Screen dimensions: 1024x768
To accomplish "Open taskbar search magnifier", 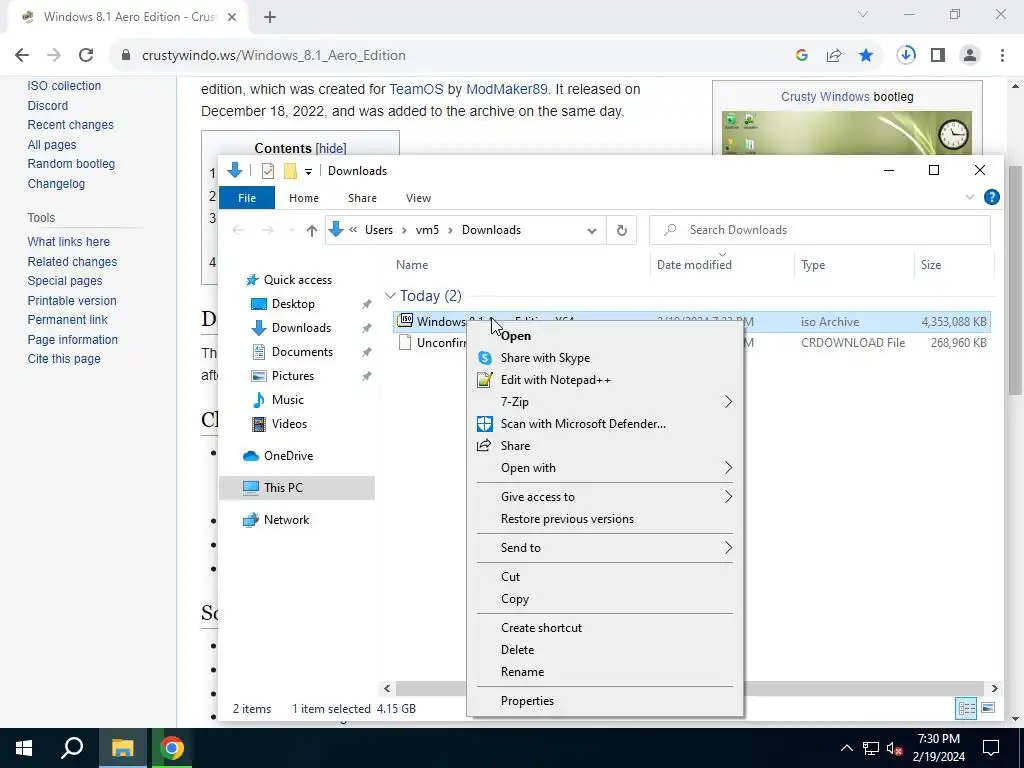I will pos(72,748).
